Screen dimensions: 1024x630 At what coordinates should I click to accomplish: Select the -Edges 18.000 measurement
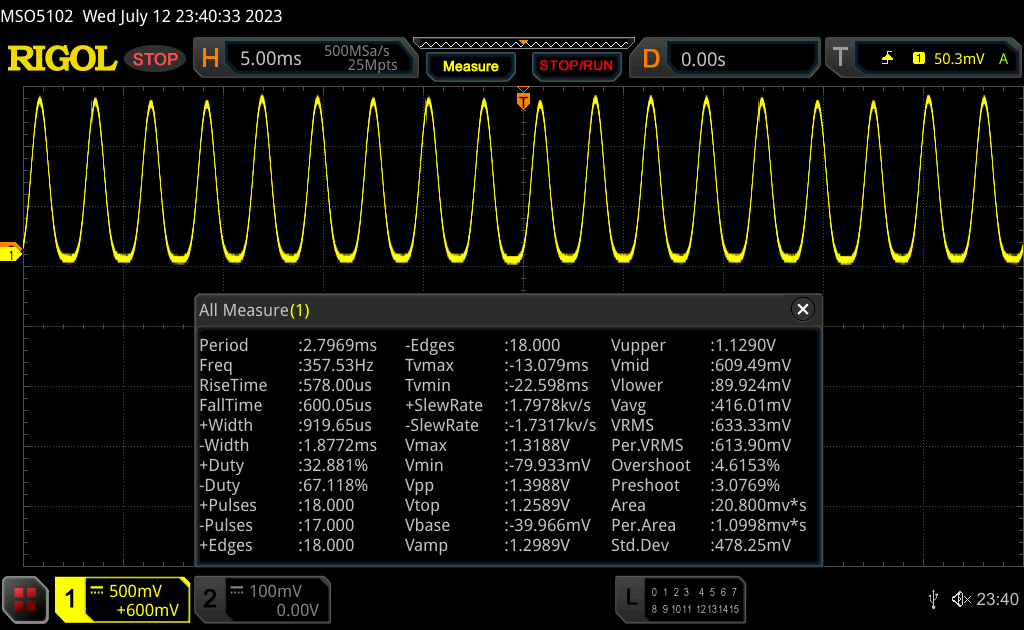[483, 345]
